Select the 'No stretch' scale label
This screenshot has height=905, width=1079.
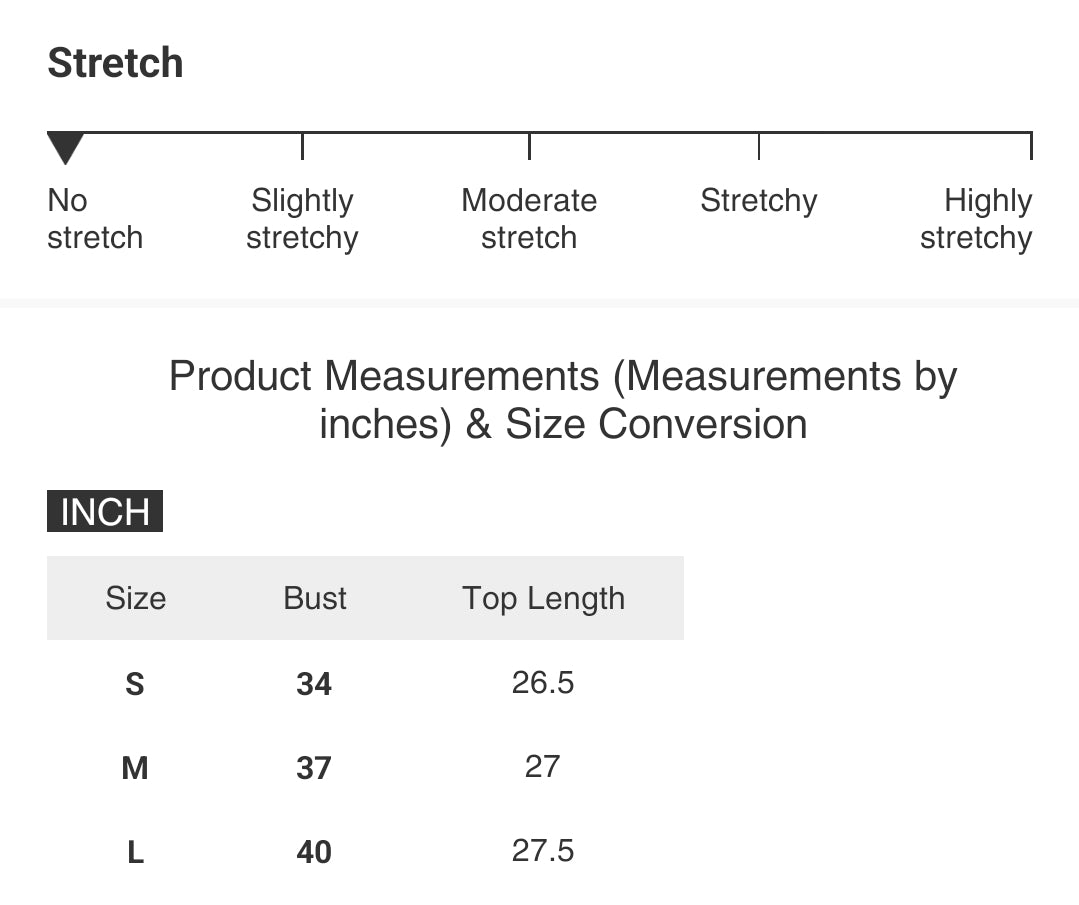pos(94,219)
